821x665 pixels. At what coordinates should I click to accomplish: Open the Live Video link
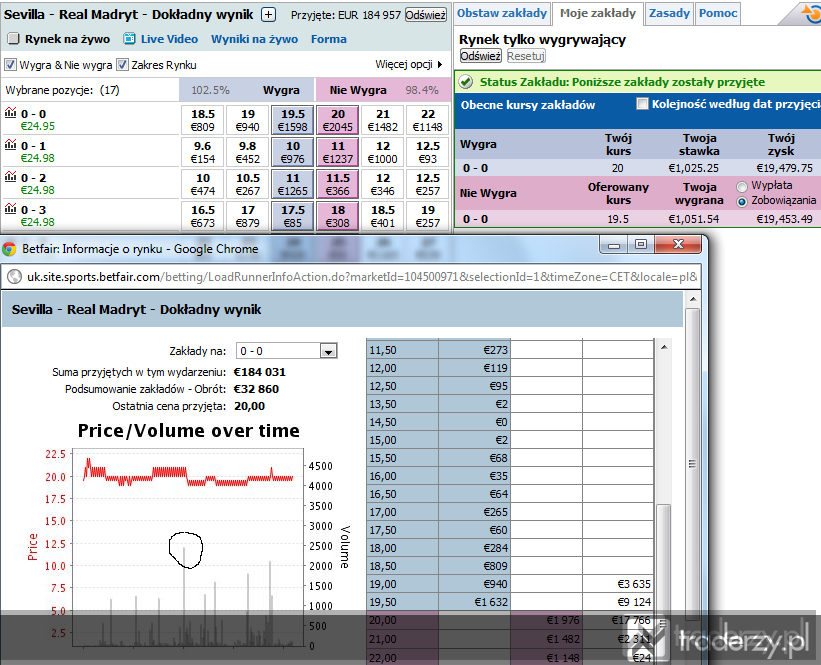click(x=169, y=39)
